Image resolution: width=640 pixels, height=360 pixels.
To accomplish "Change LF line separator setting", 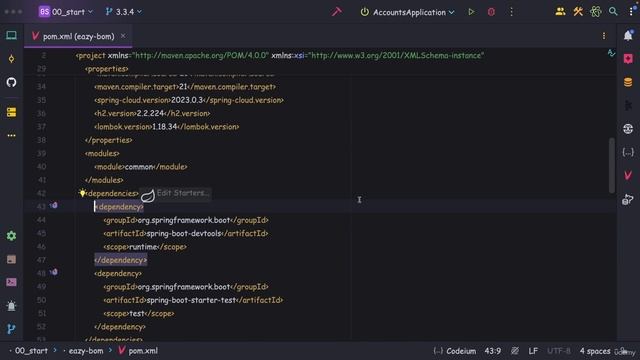I will [x=533, y=351].
